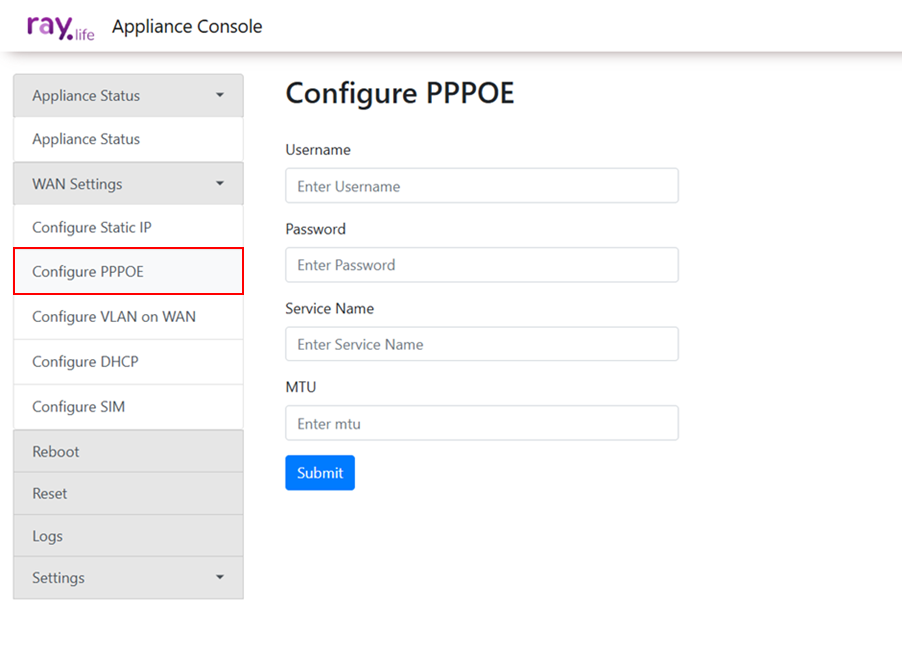This screenshot has width=903, height=660.
Task: Click into the Password field
Action: [x=481, y=265]
